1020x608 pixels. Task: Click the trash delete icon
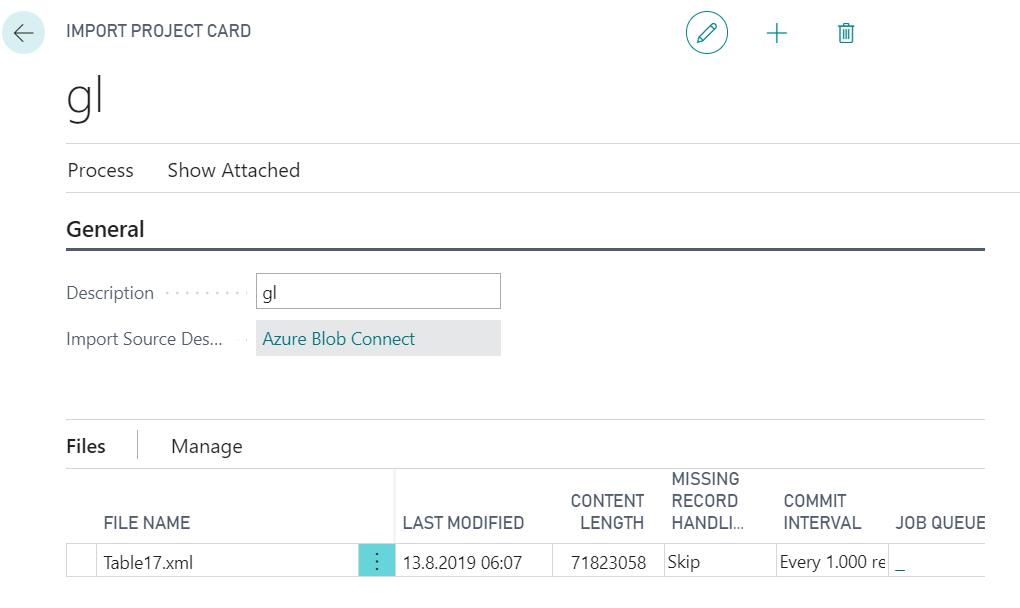pyautogui.click(x=846, y=33)
